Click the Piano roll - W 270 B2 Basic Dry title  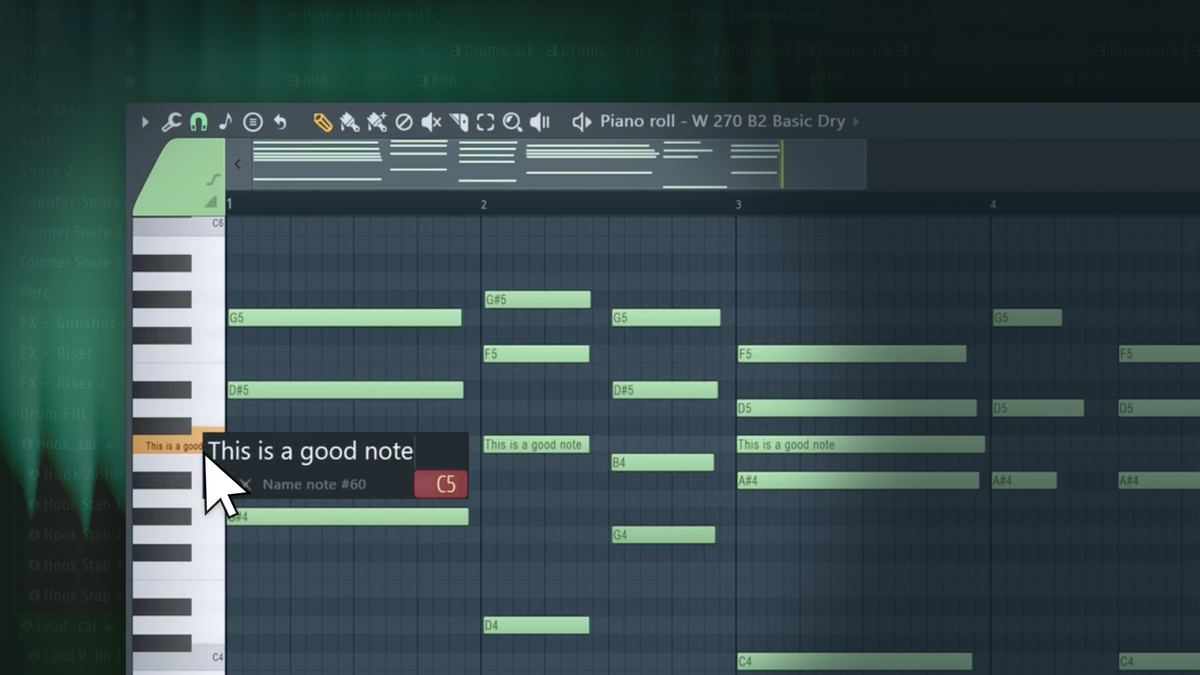[x=722, y=122]
